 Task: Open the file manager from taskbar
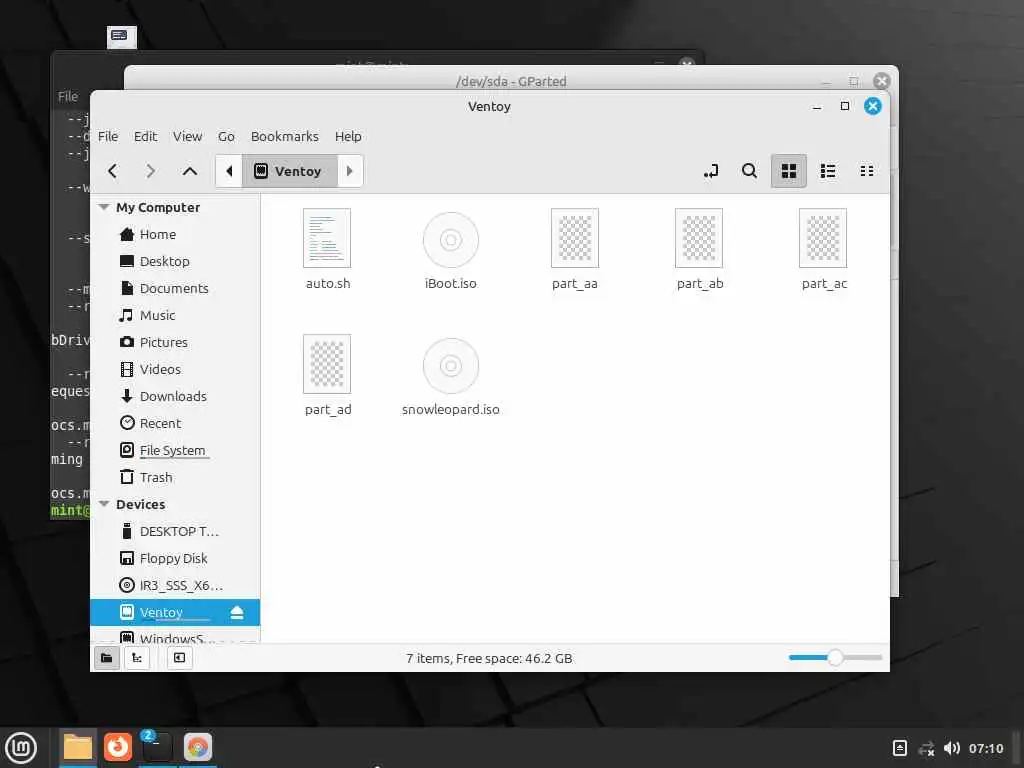78,748
